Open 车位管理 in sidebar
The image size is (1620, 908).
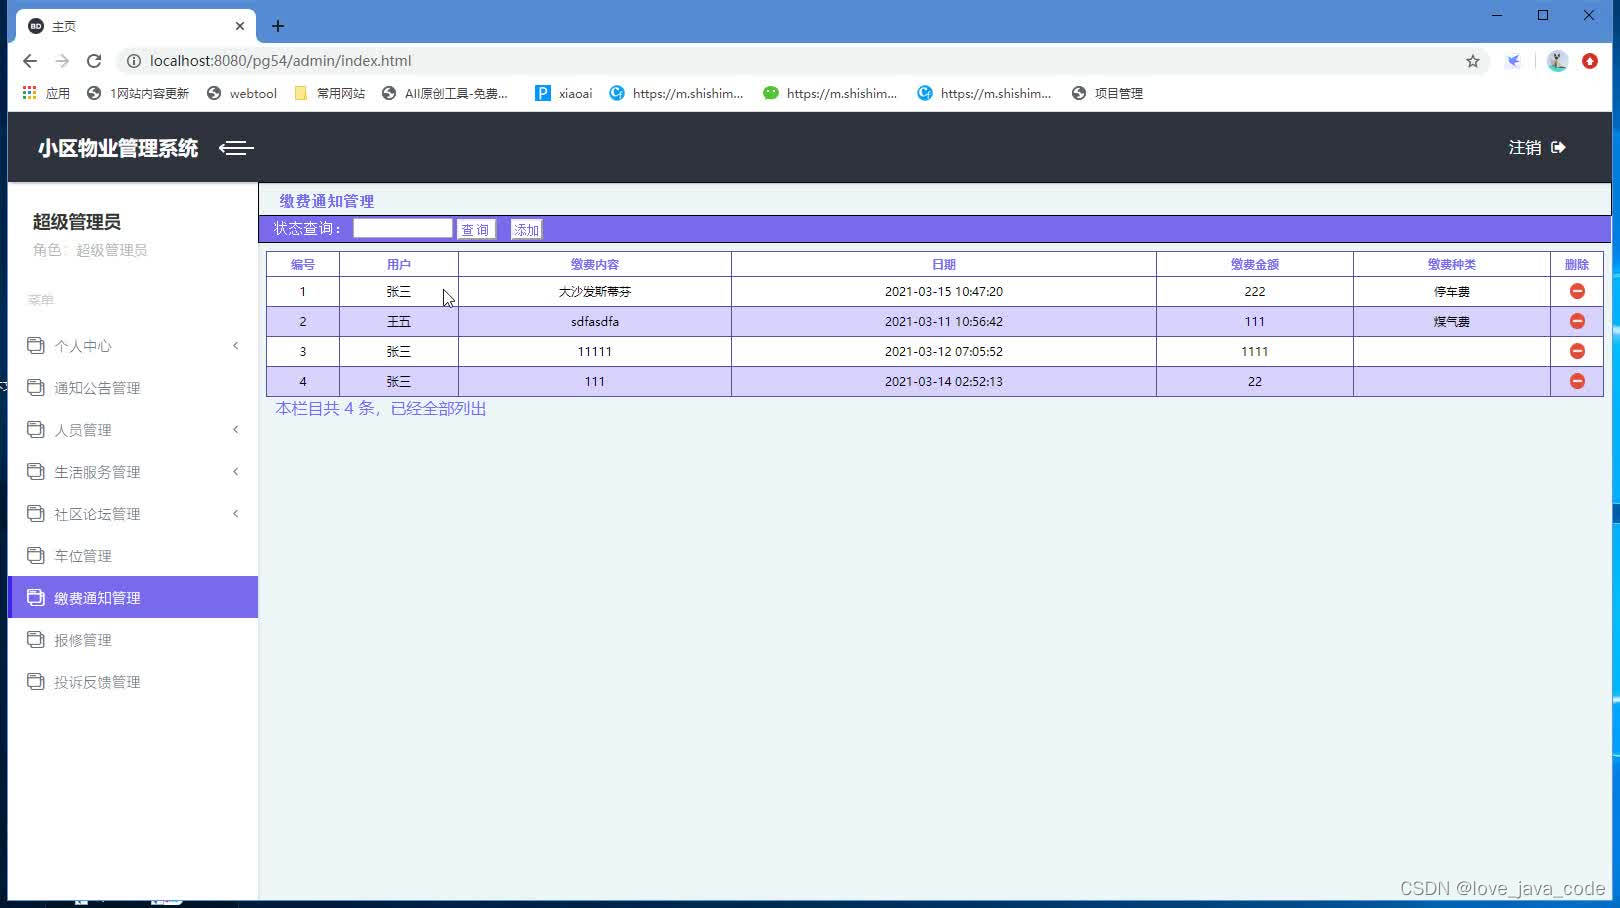pos(133,556)
